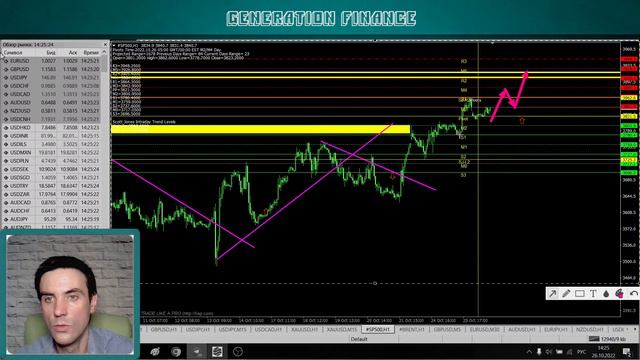The image size is (640, 360).
Task: Open the first taskbar app icon left of Chrome
Action: pyautogui.click(x=155, y=351)
